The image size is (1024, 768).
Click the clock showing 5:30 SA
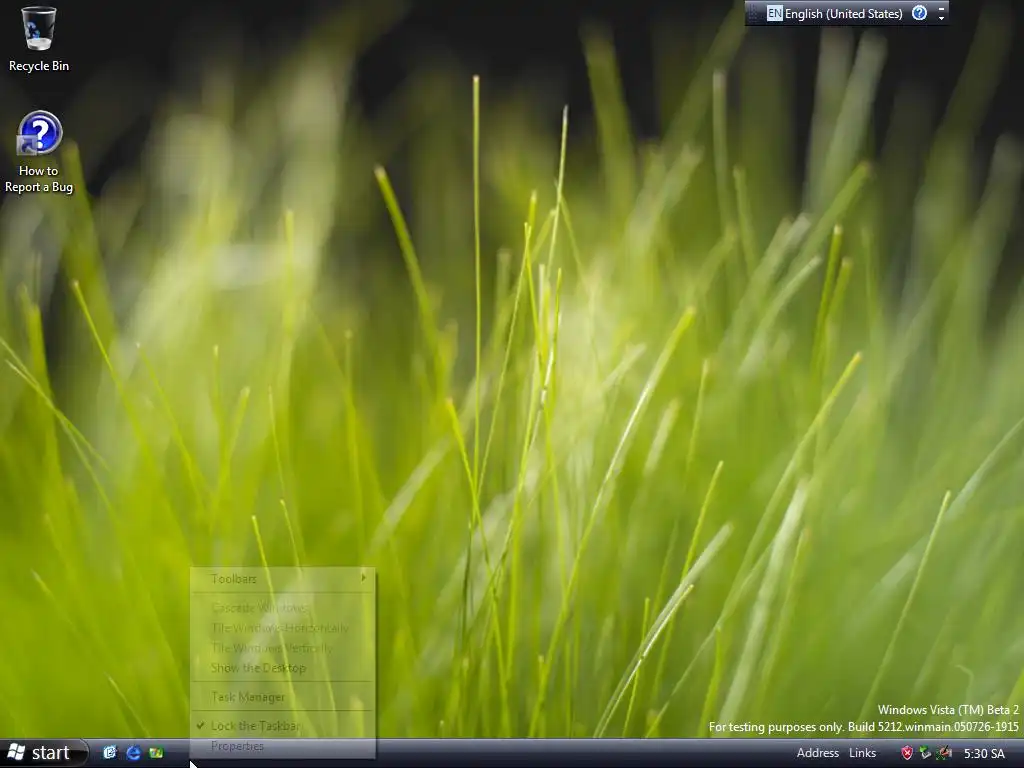point(984,754)
